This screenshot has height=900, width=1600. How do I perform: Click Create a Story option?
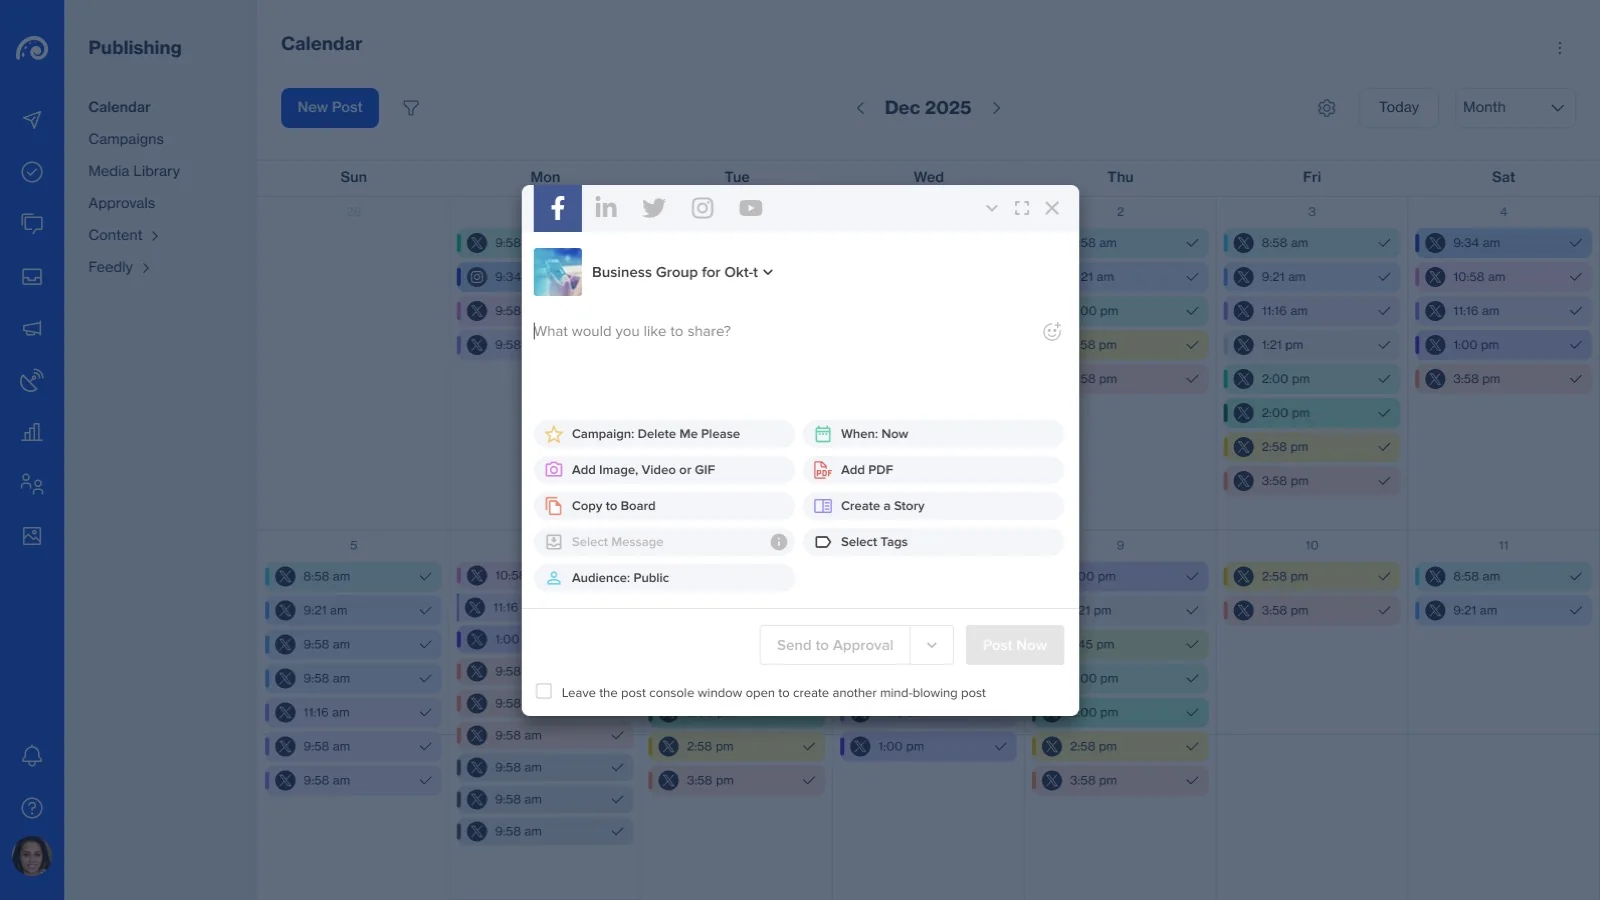[933, 506]
